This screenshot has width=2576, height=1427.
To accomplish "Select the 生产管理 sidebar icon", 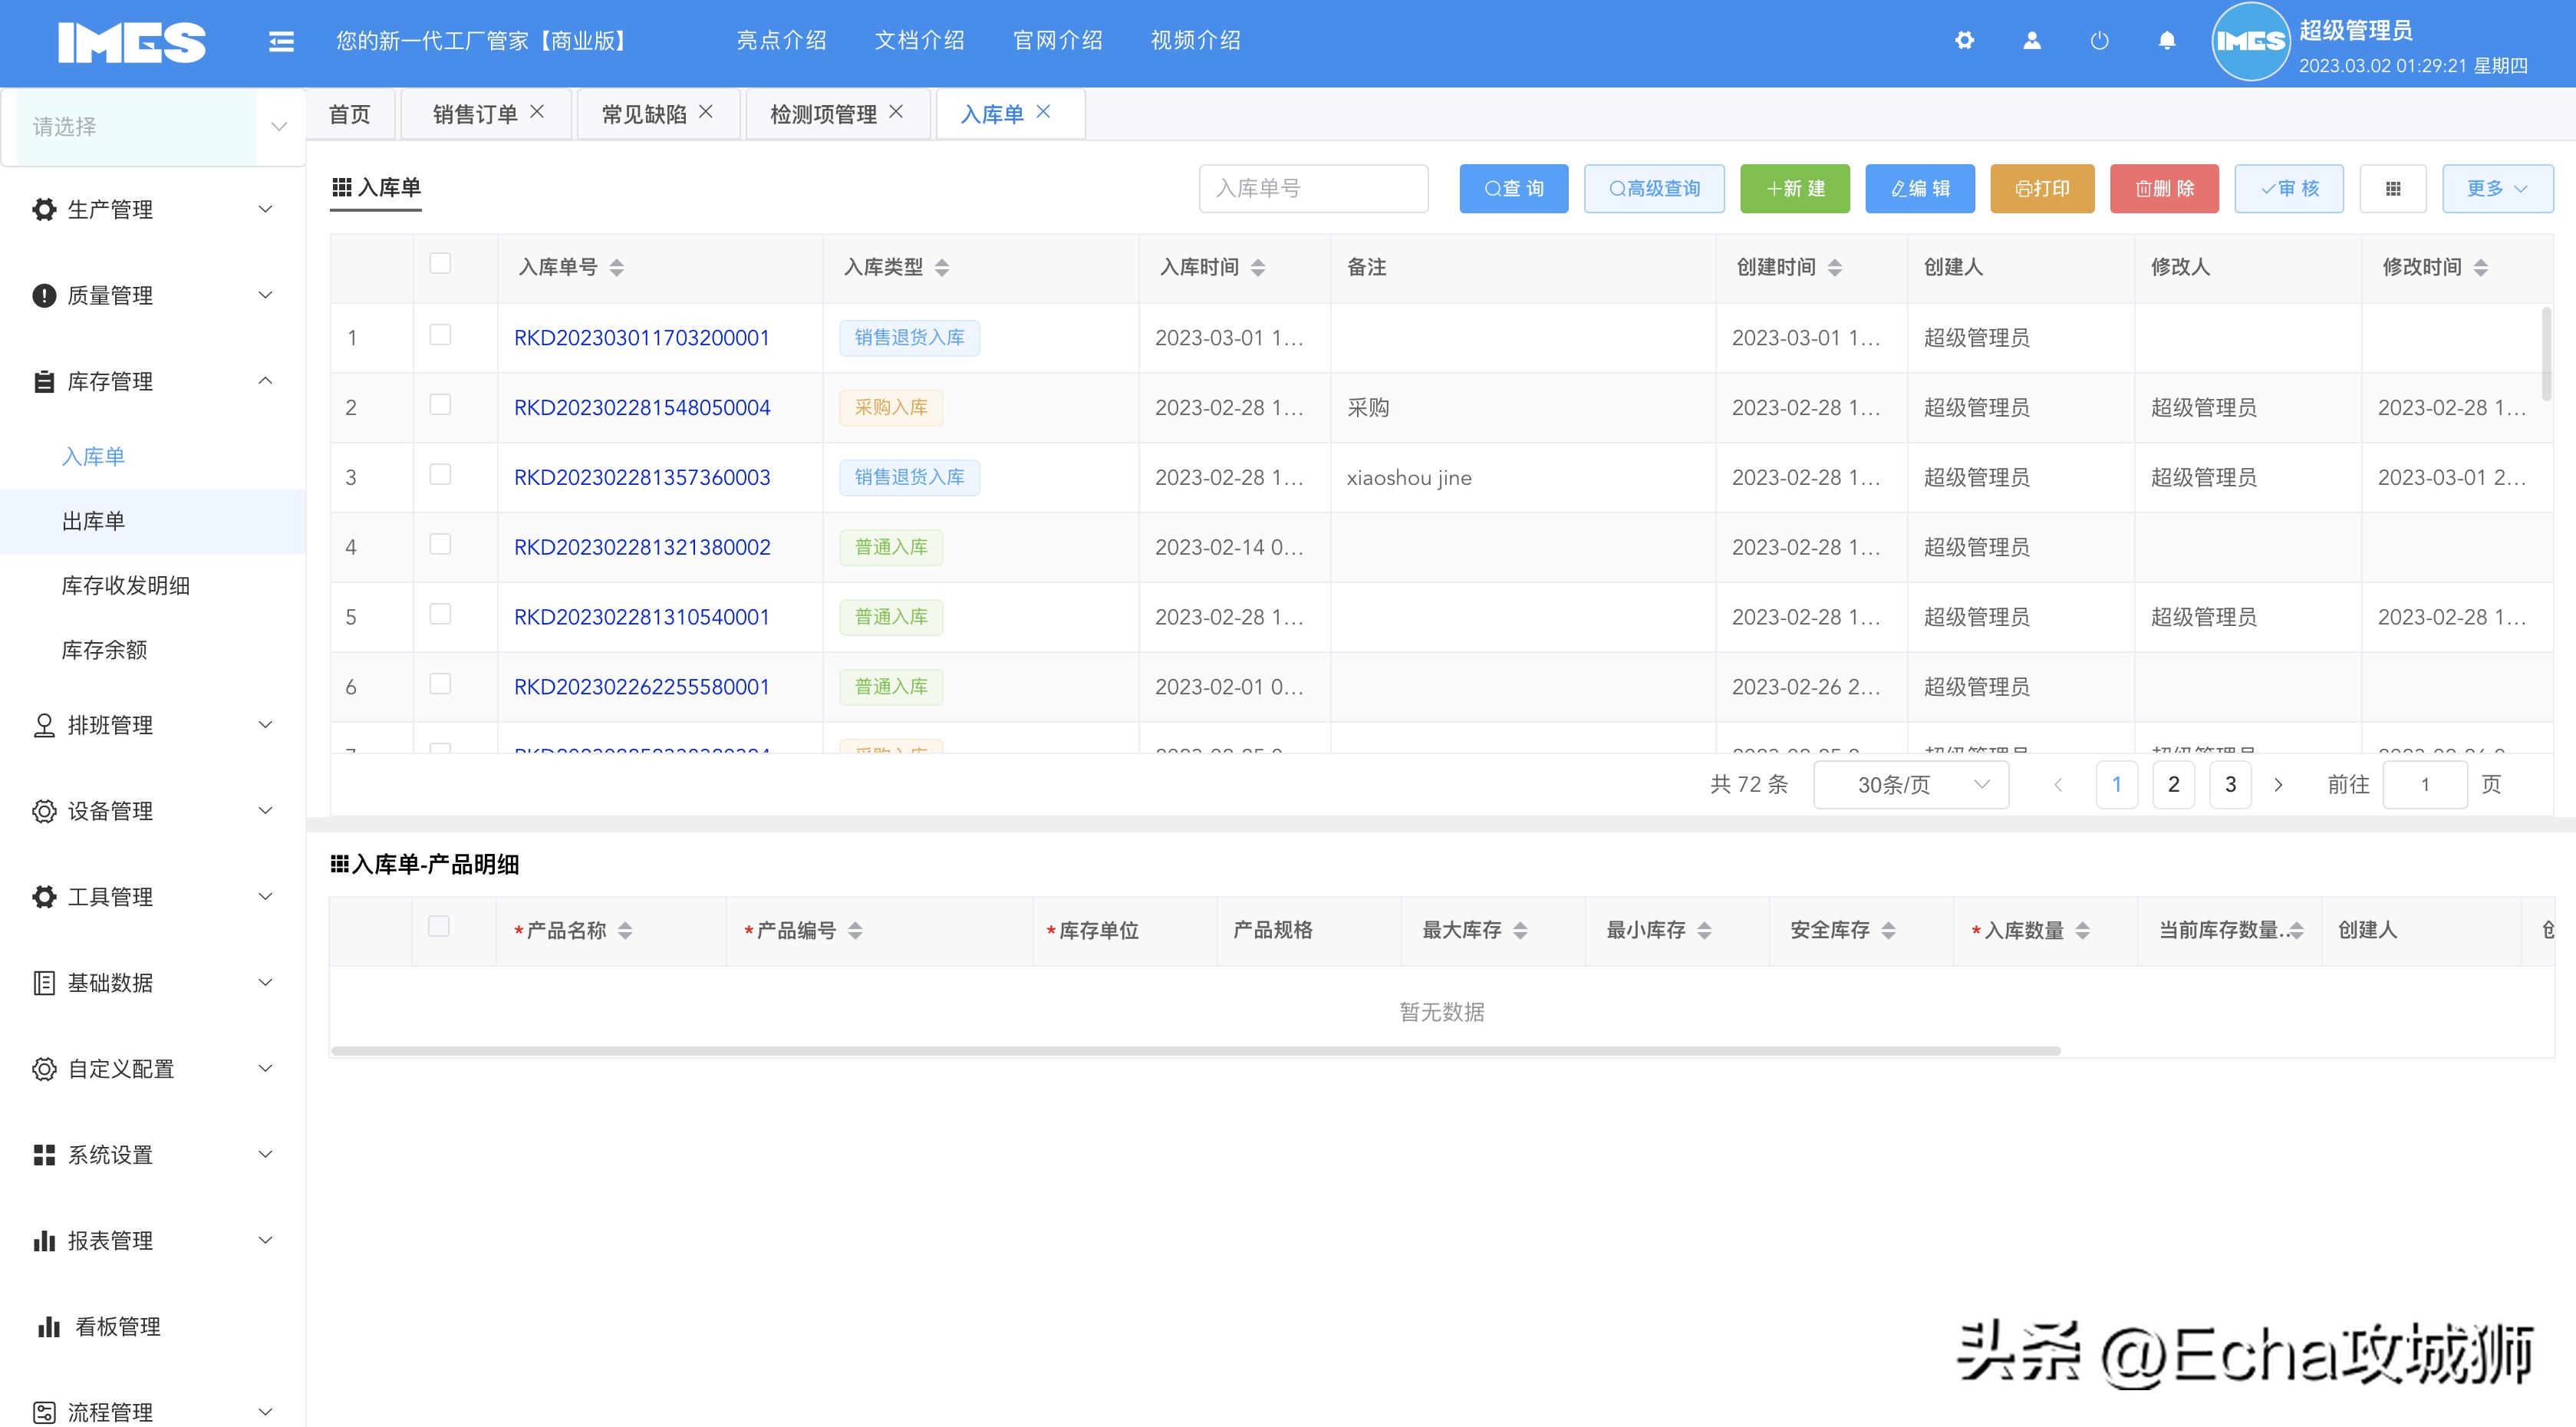I will point(44,209).
